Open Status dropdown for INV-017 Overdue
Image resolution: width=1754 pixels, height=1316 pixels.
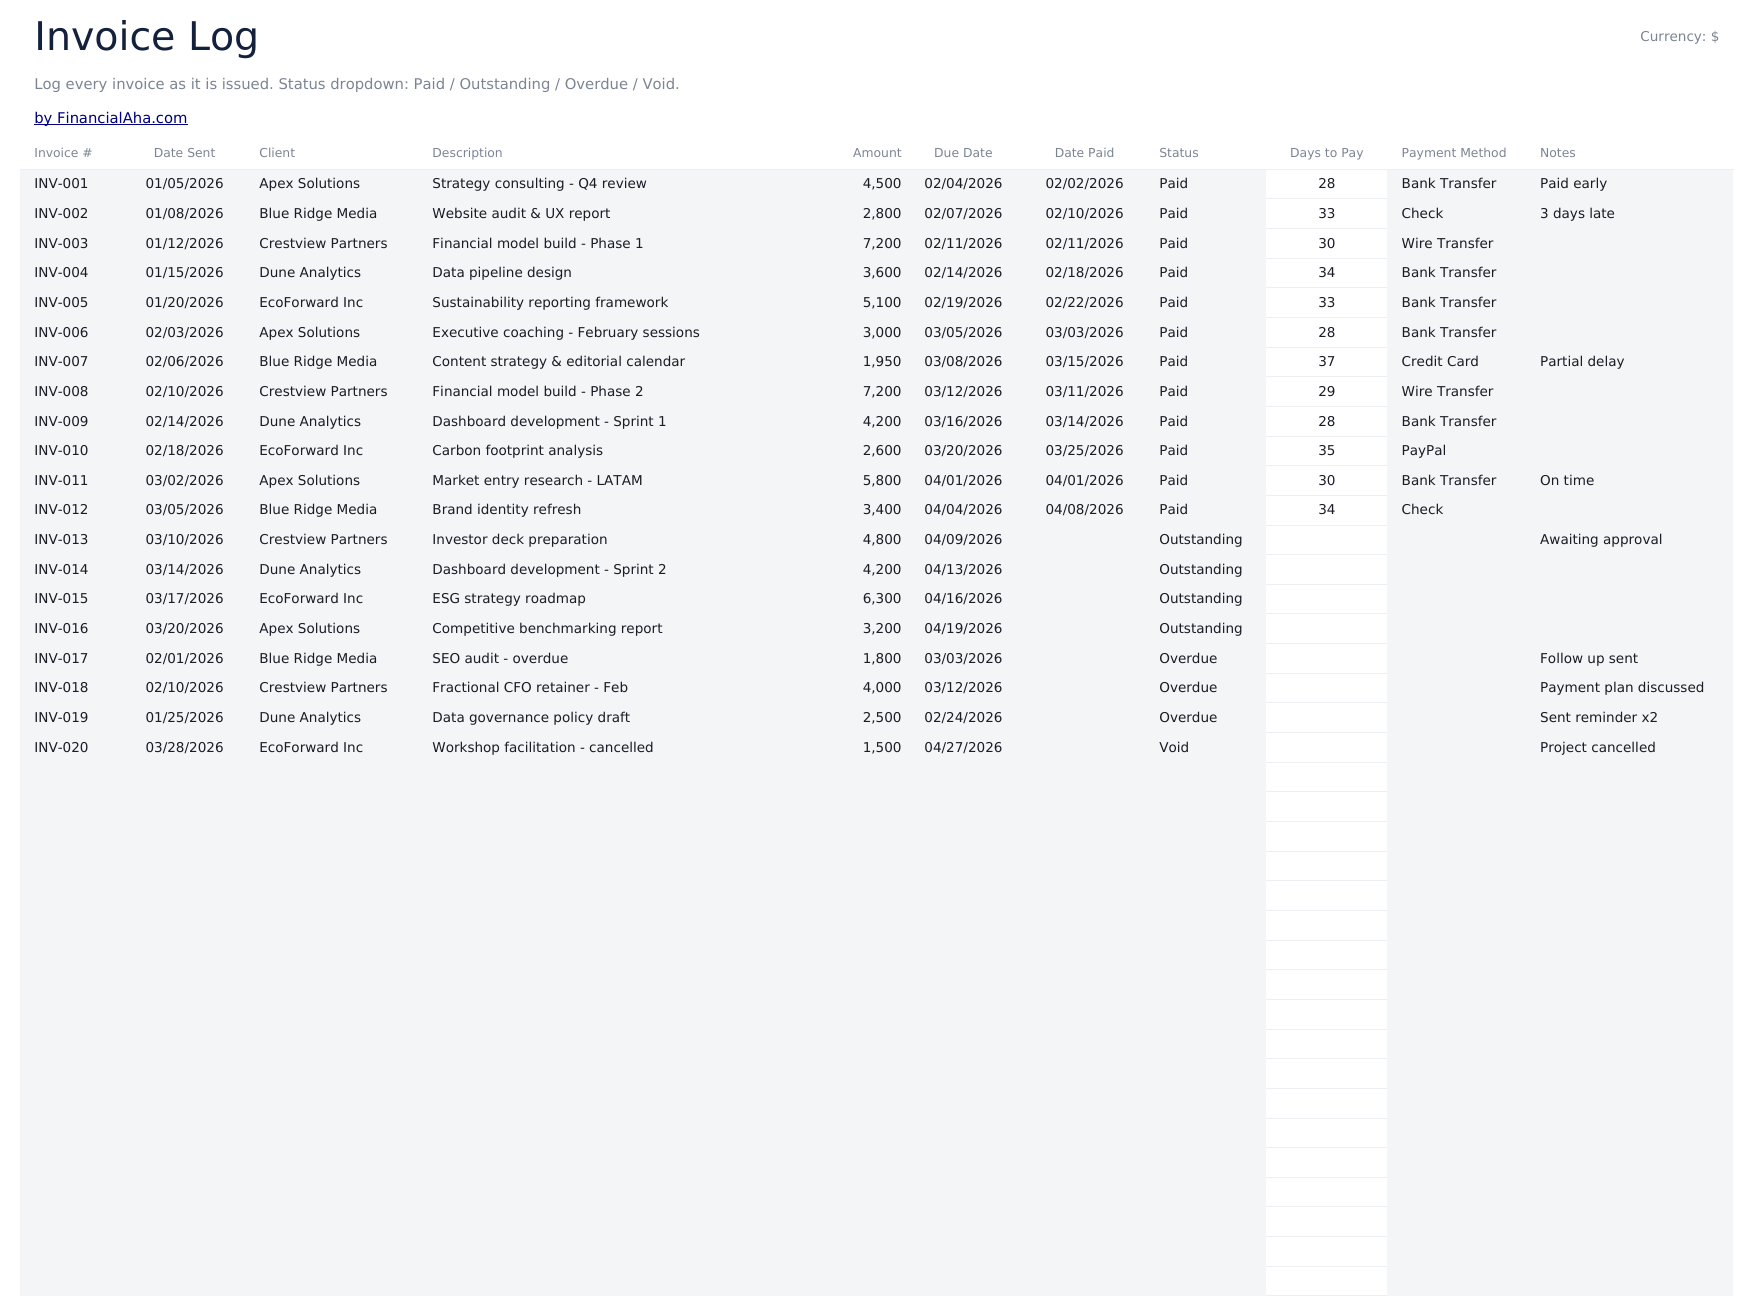tap(1188, 659)
